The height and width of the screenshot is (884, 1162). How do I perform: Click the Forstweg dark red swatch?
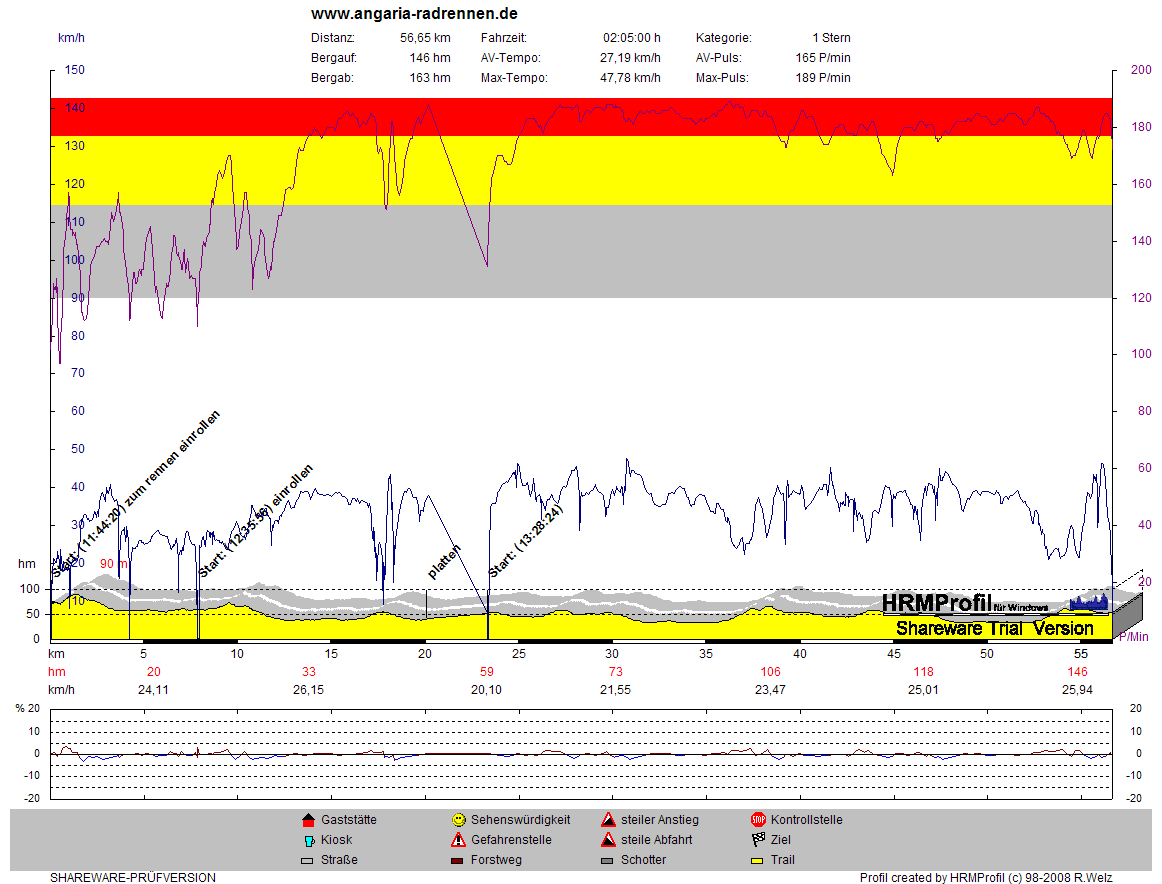pyautogui.click(x=458, y=860)
